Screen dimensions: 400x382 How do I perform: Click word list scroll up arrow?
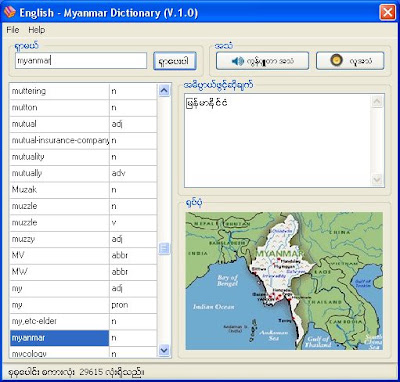(164, 90)
